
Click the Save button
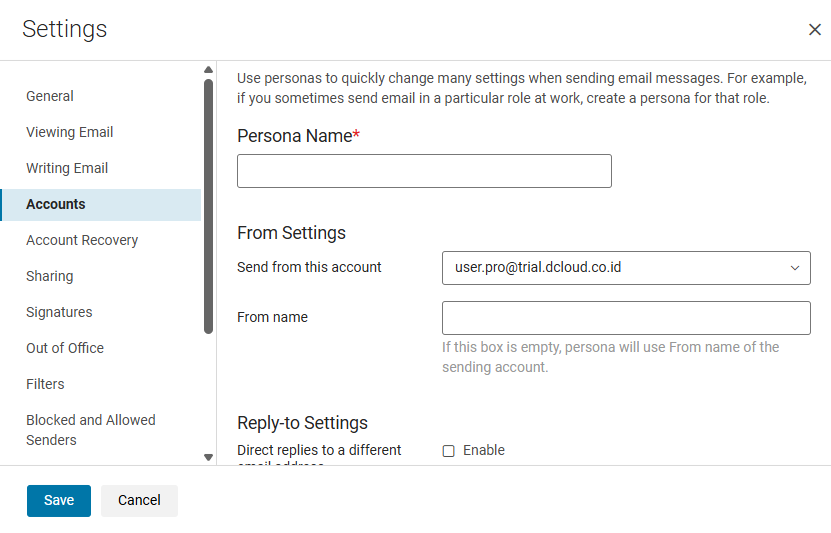coord(59,500)
